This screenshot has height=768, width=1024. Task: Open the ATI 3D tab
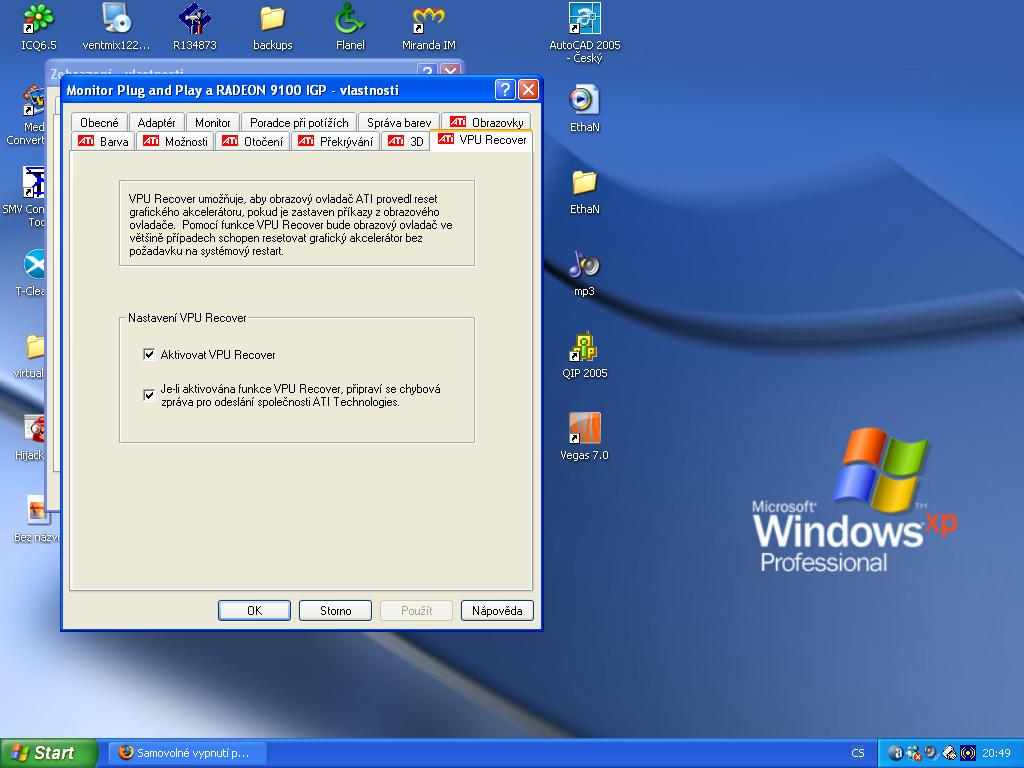point(406,141)
